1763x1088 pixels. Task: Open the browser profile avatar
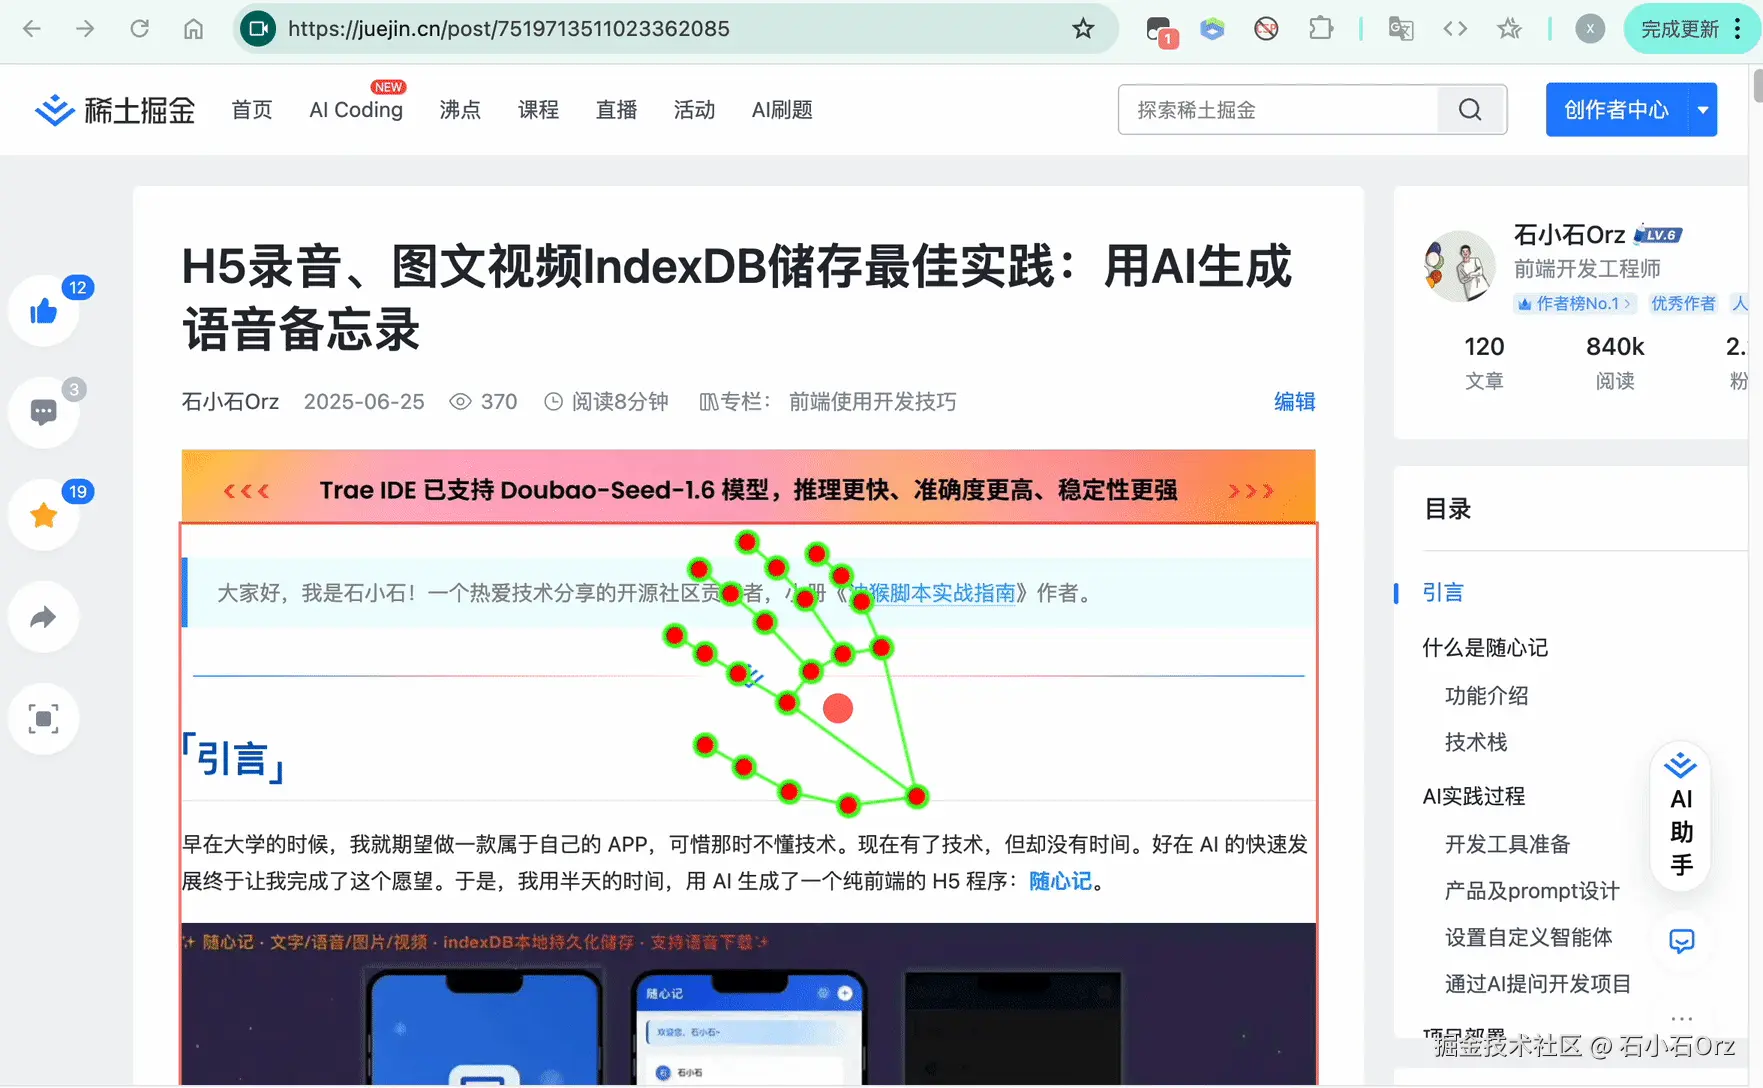tap(1590, 29)
